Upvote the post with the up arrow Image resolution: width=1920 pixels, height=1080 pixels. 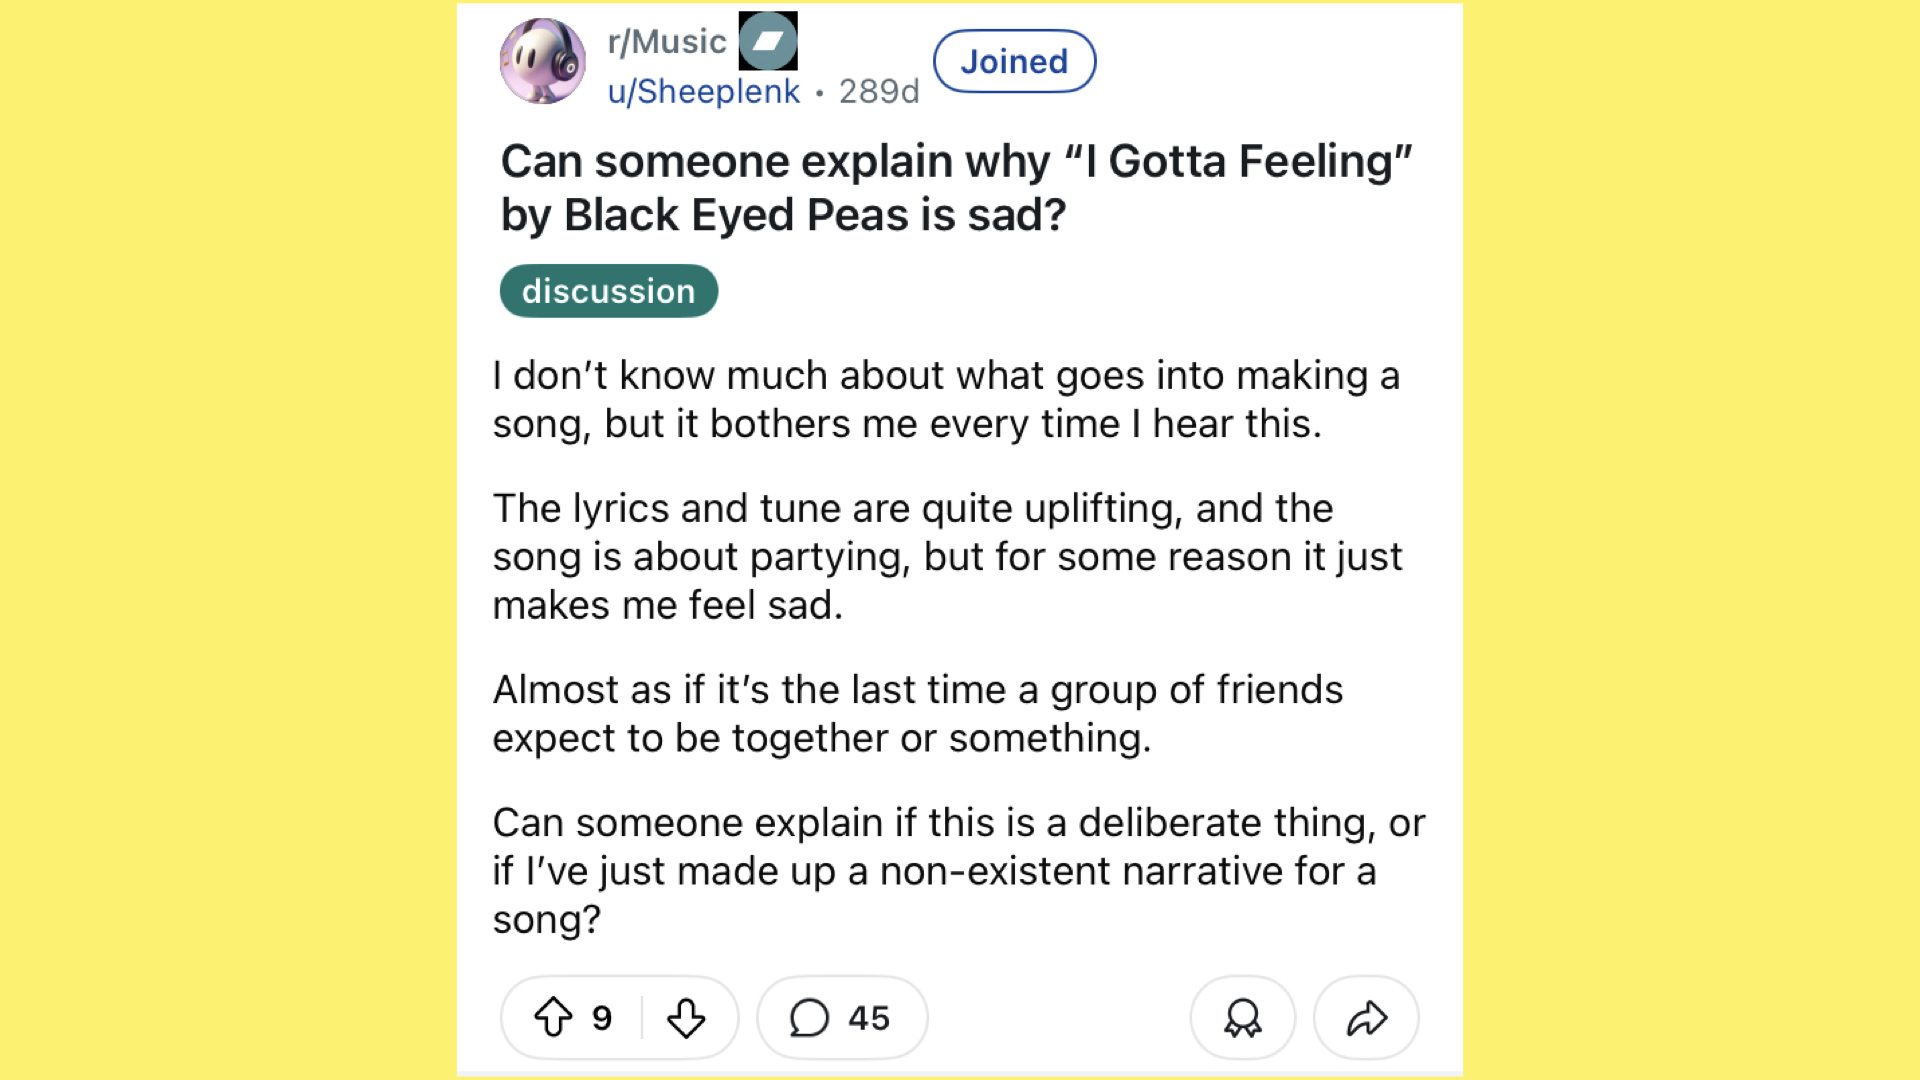pyautogui.click(x=553, y=1018)
